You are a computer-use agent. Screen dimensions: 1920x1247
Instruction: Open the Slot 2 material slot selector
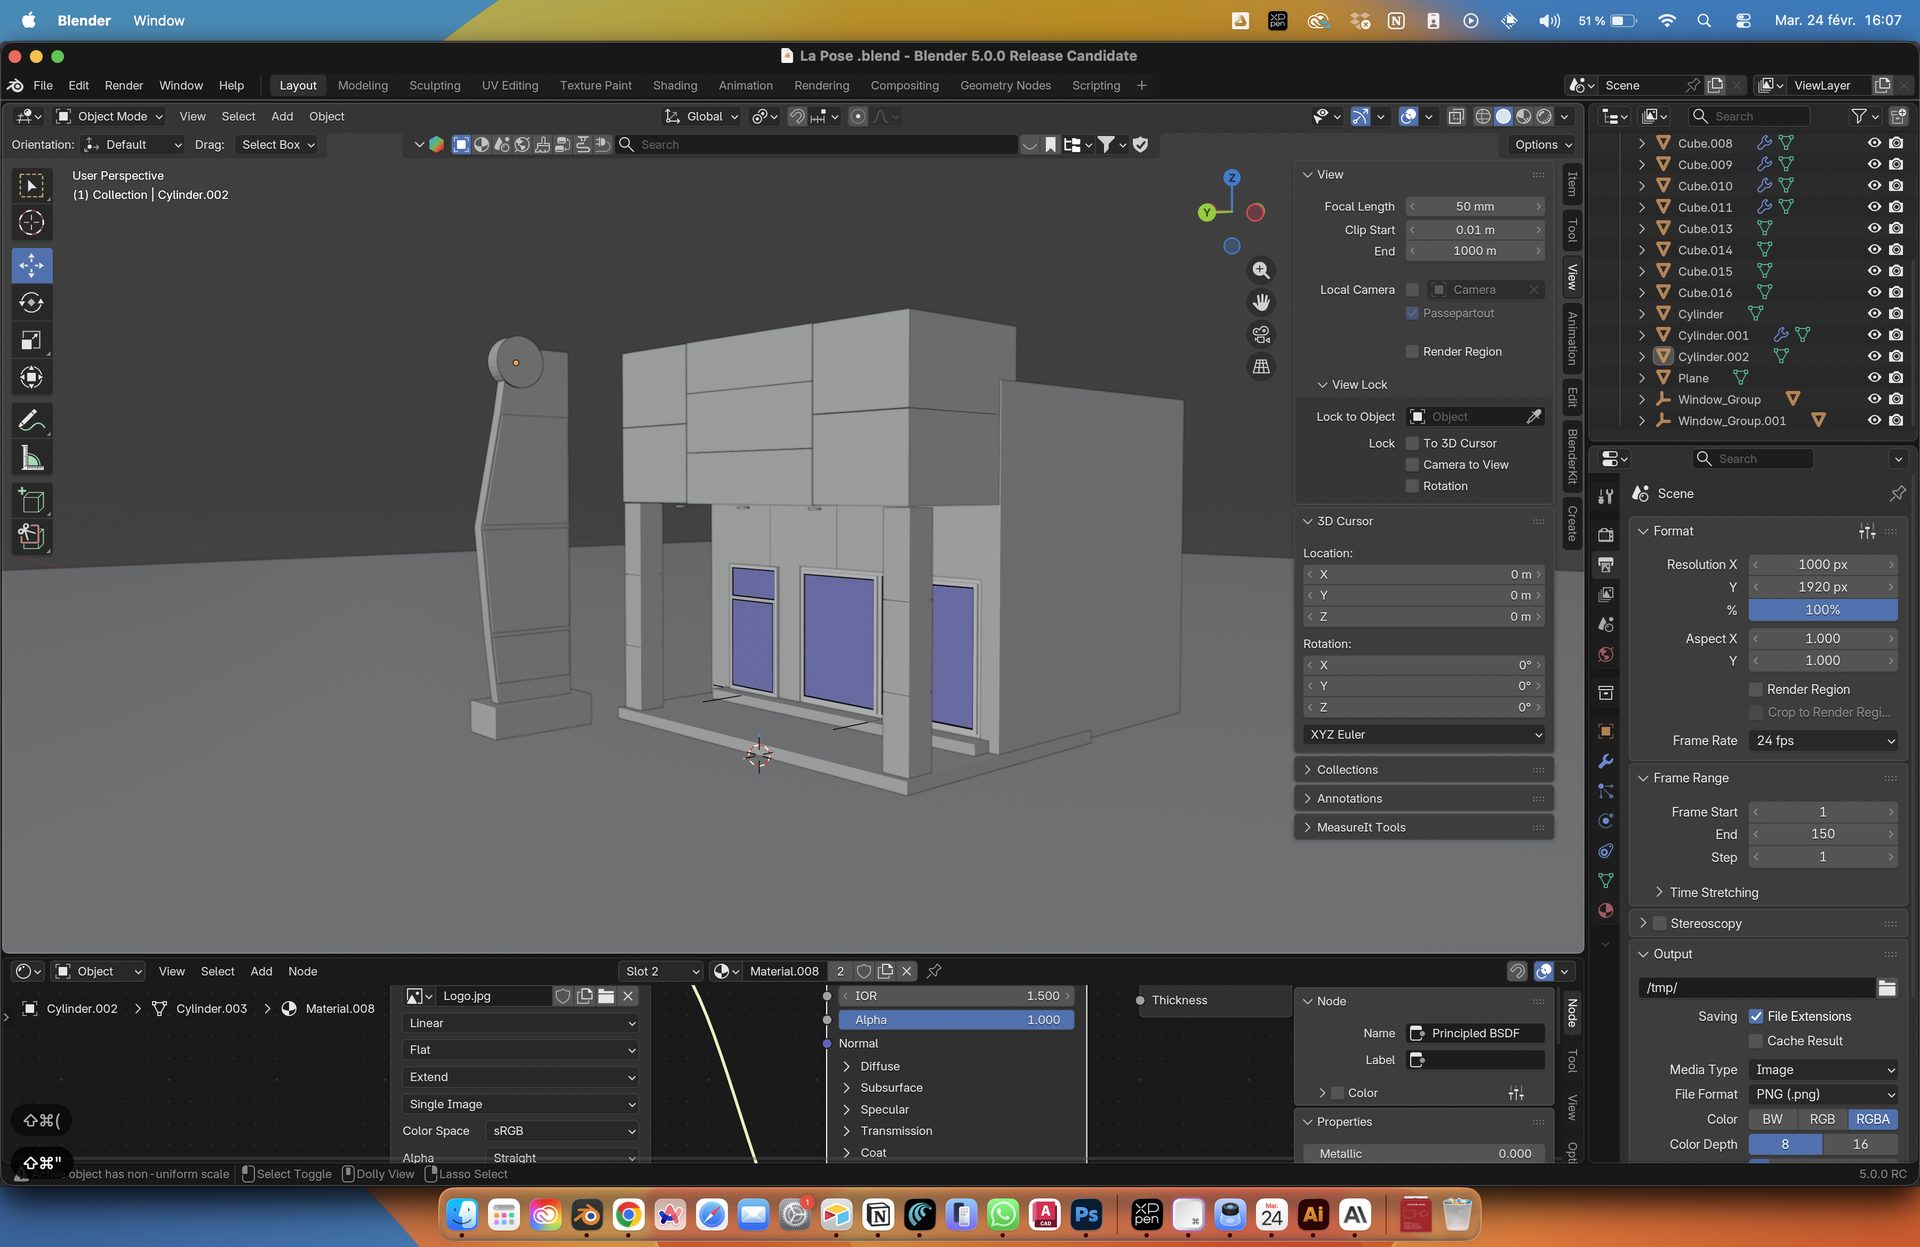coord(661,971)
